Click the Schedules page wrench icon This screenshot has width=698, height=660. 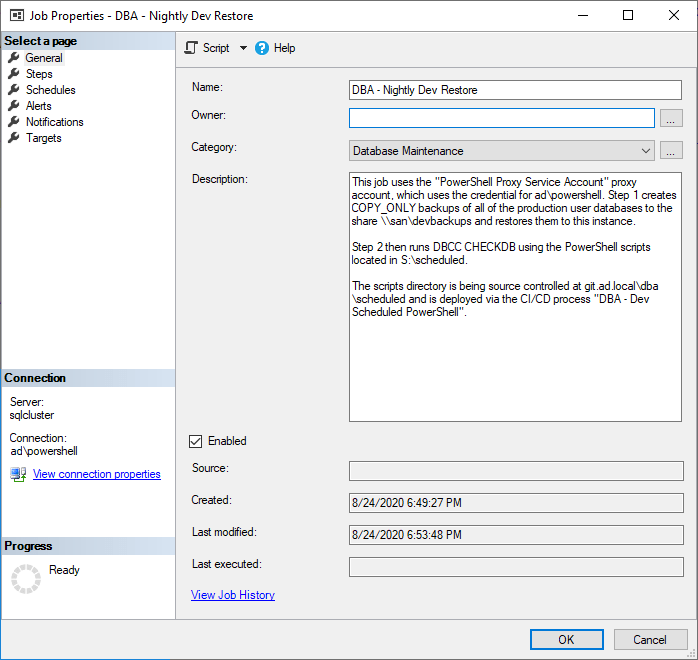click(14, 89)
